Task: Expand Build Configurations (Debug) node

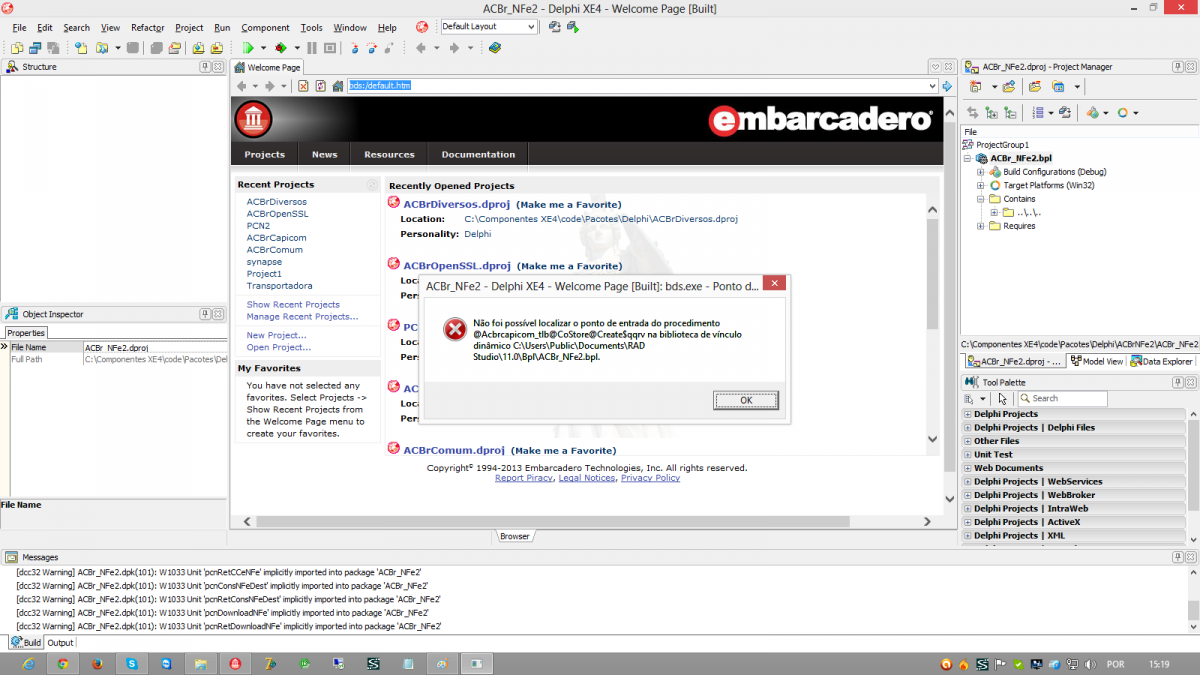Action: [981, 172]
